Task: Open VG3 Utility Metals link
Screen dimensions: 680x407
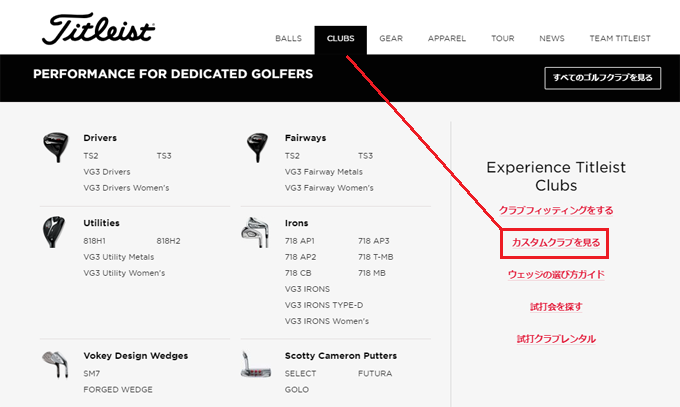Action: point(119,257)
